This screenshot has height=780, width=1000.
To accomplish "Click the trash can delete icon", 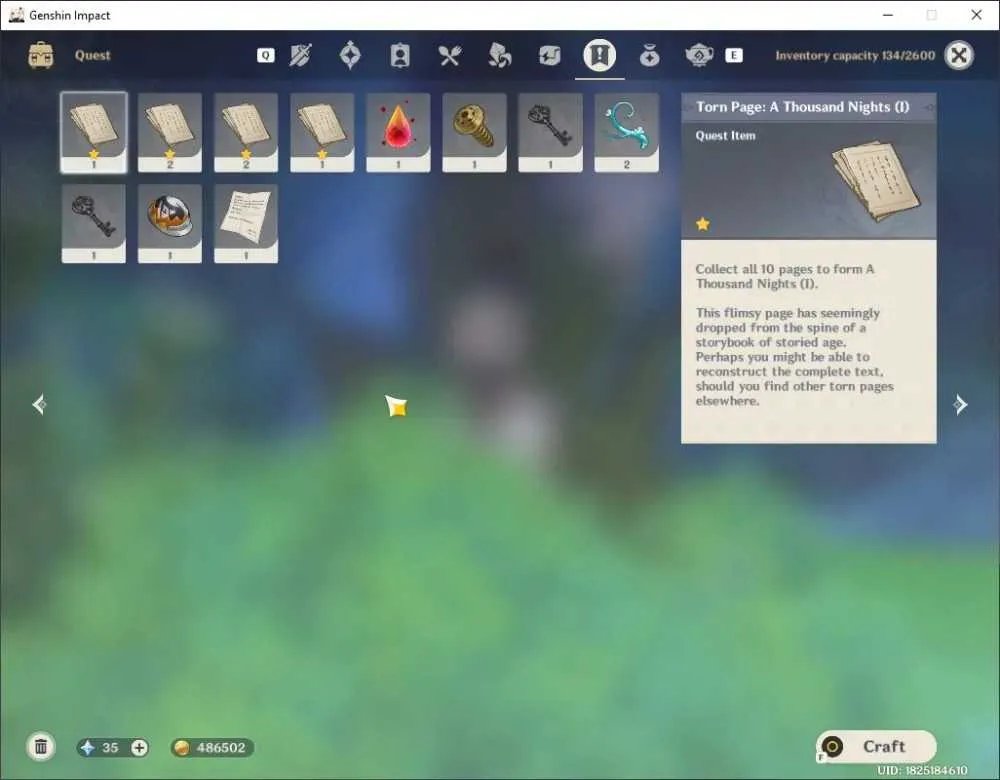I will click(41, 747).
